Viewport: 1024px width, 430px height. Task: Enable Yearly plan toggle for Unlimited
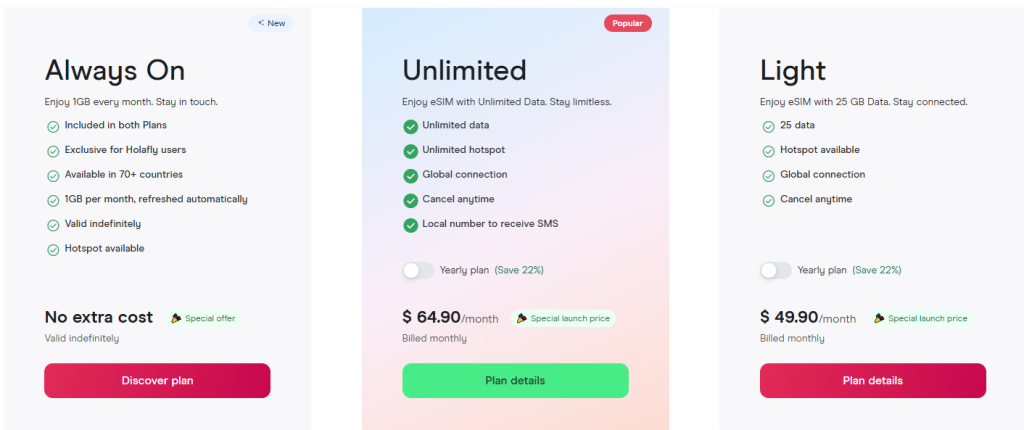tap(418, 270)
